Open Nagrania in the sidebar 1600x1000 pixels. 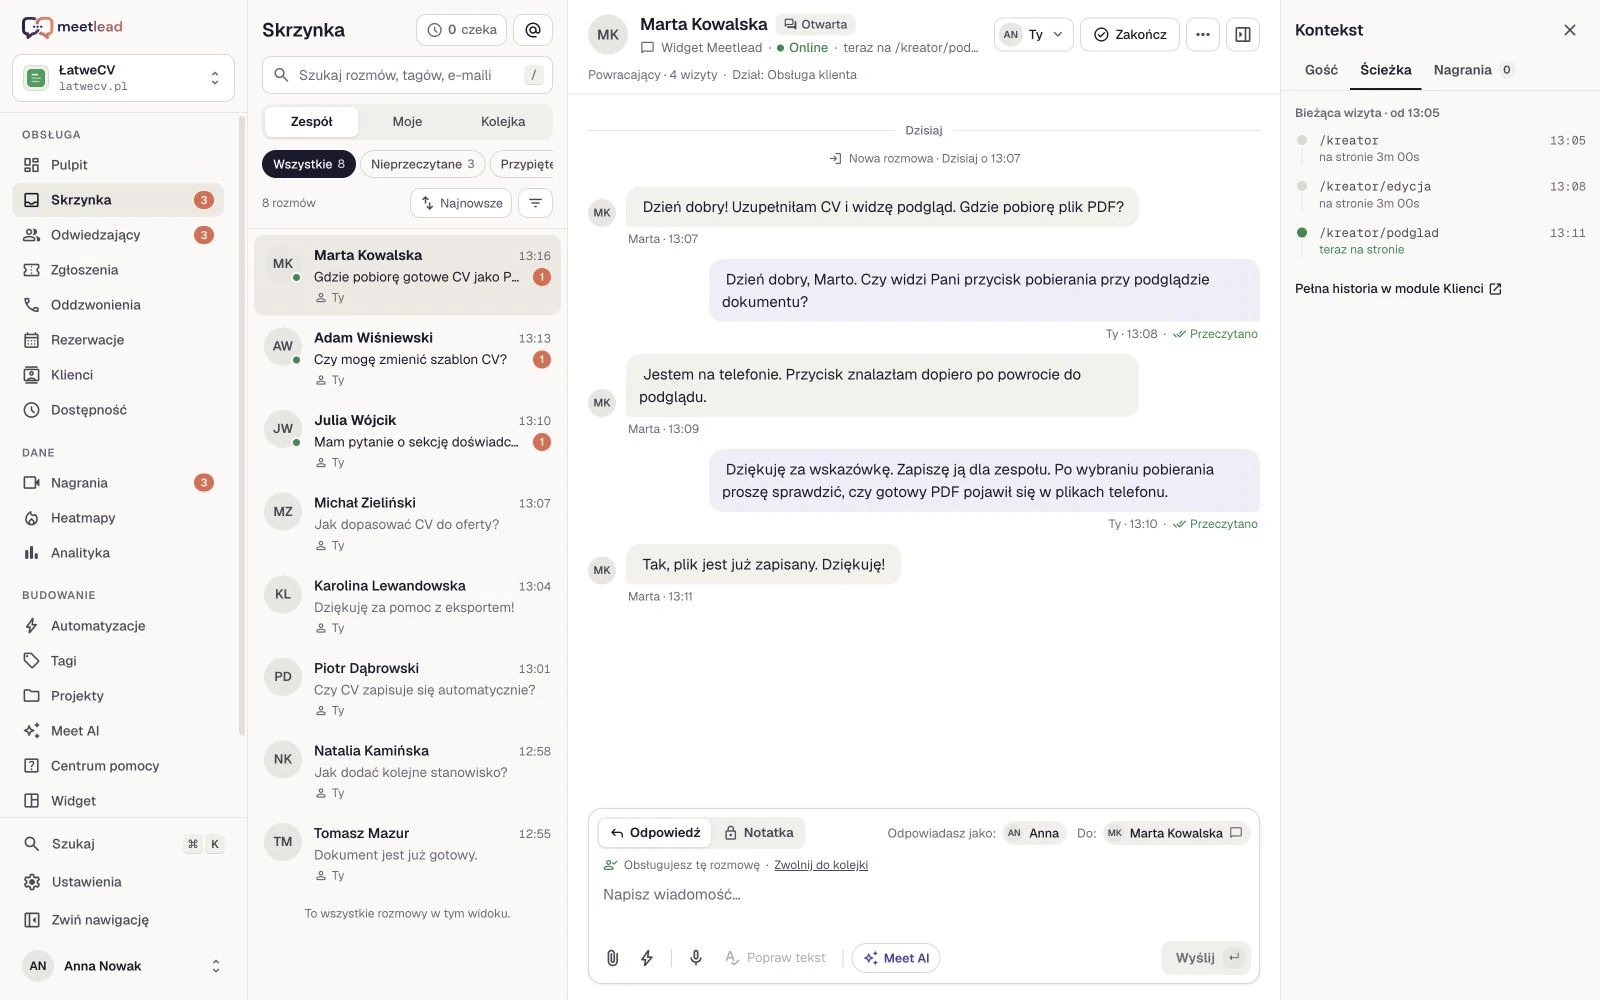pyautogui.click(x=118, y=483)
